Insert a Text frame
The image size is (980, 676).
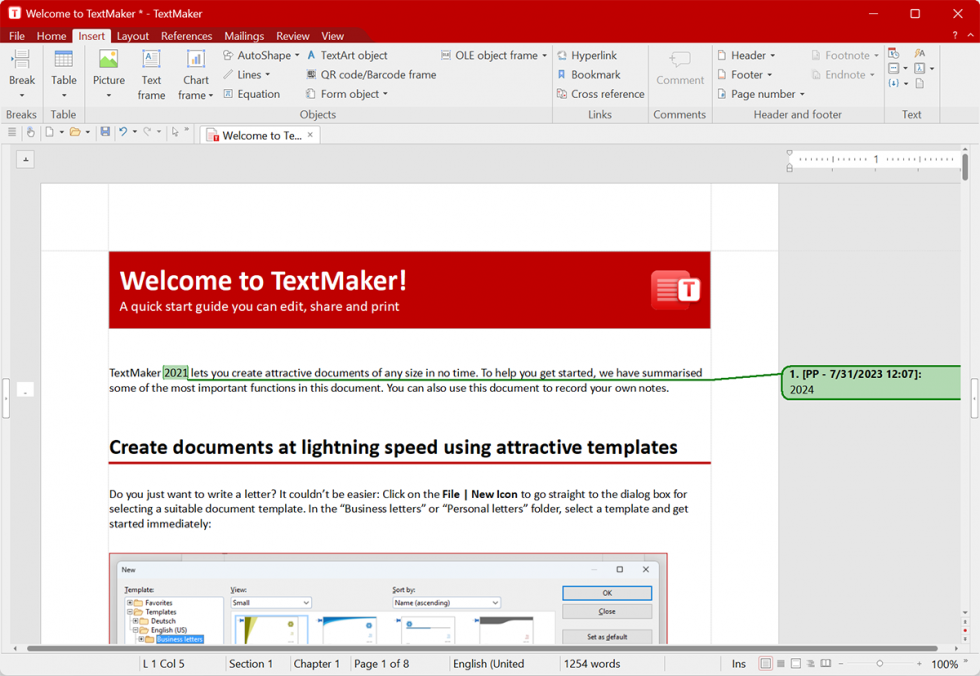coord(151,73)
